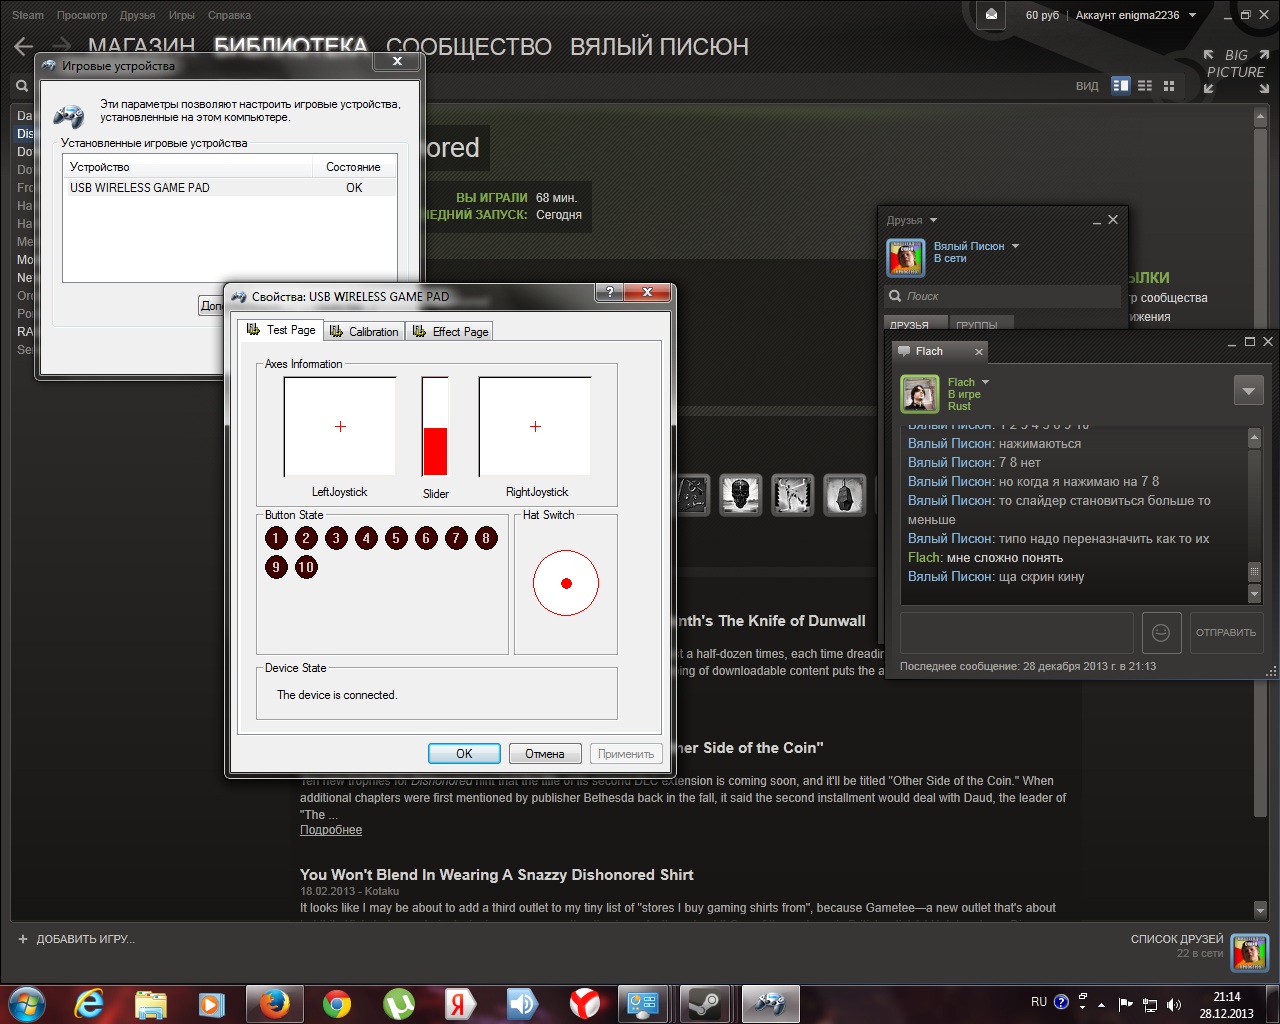Screen dimensions: 1280x1024
Task: Click ОТПРАВИТЬ to send chat message
Action: point(1226,632)
